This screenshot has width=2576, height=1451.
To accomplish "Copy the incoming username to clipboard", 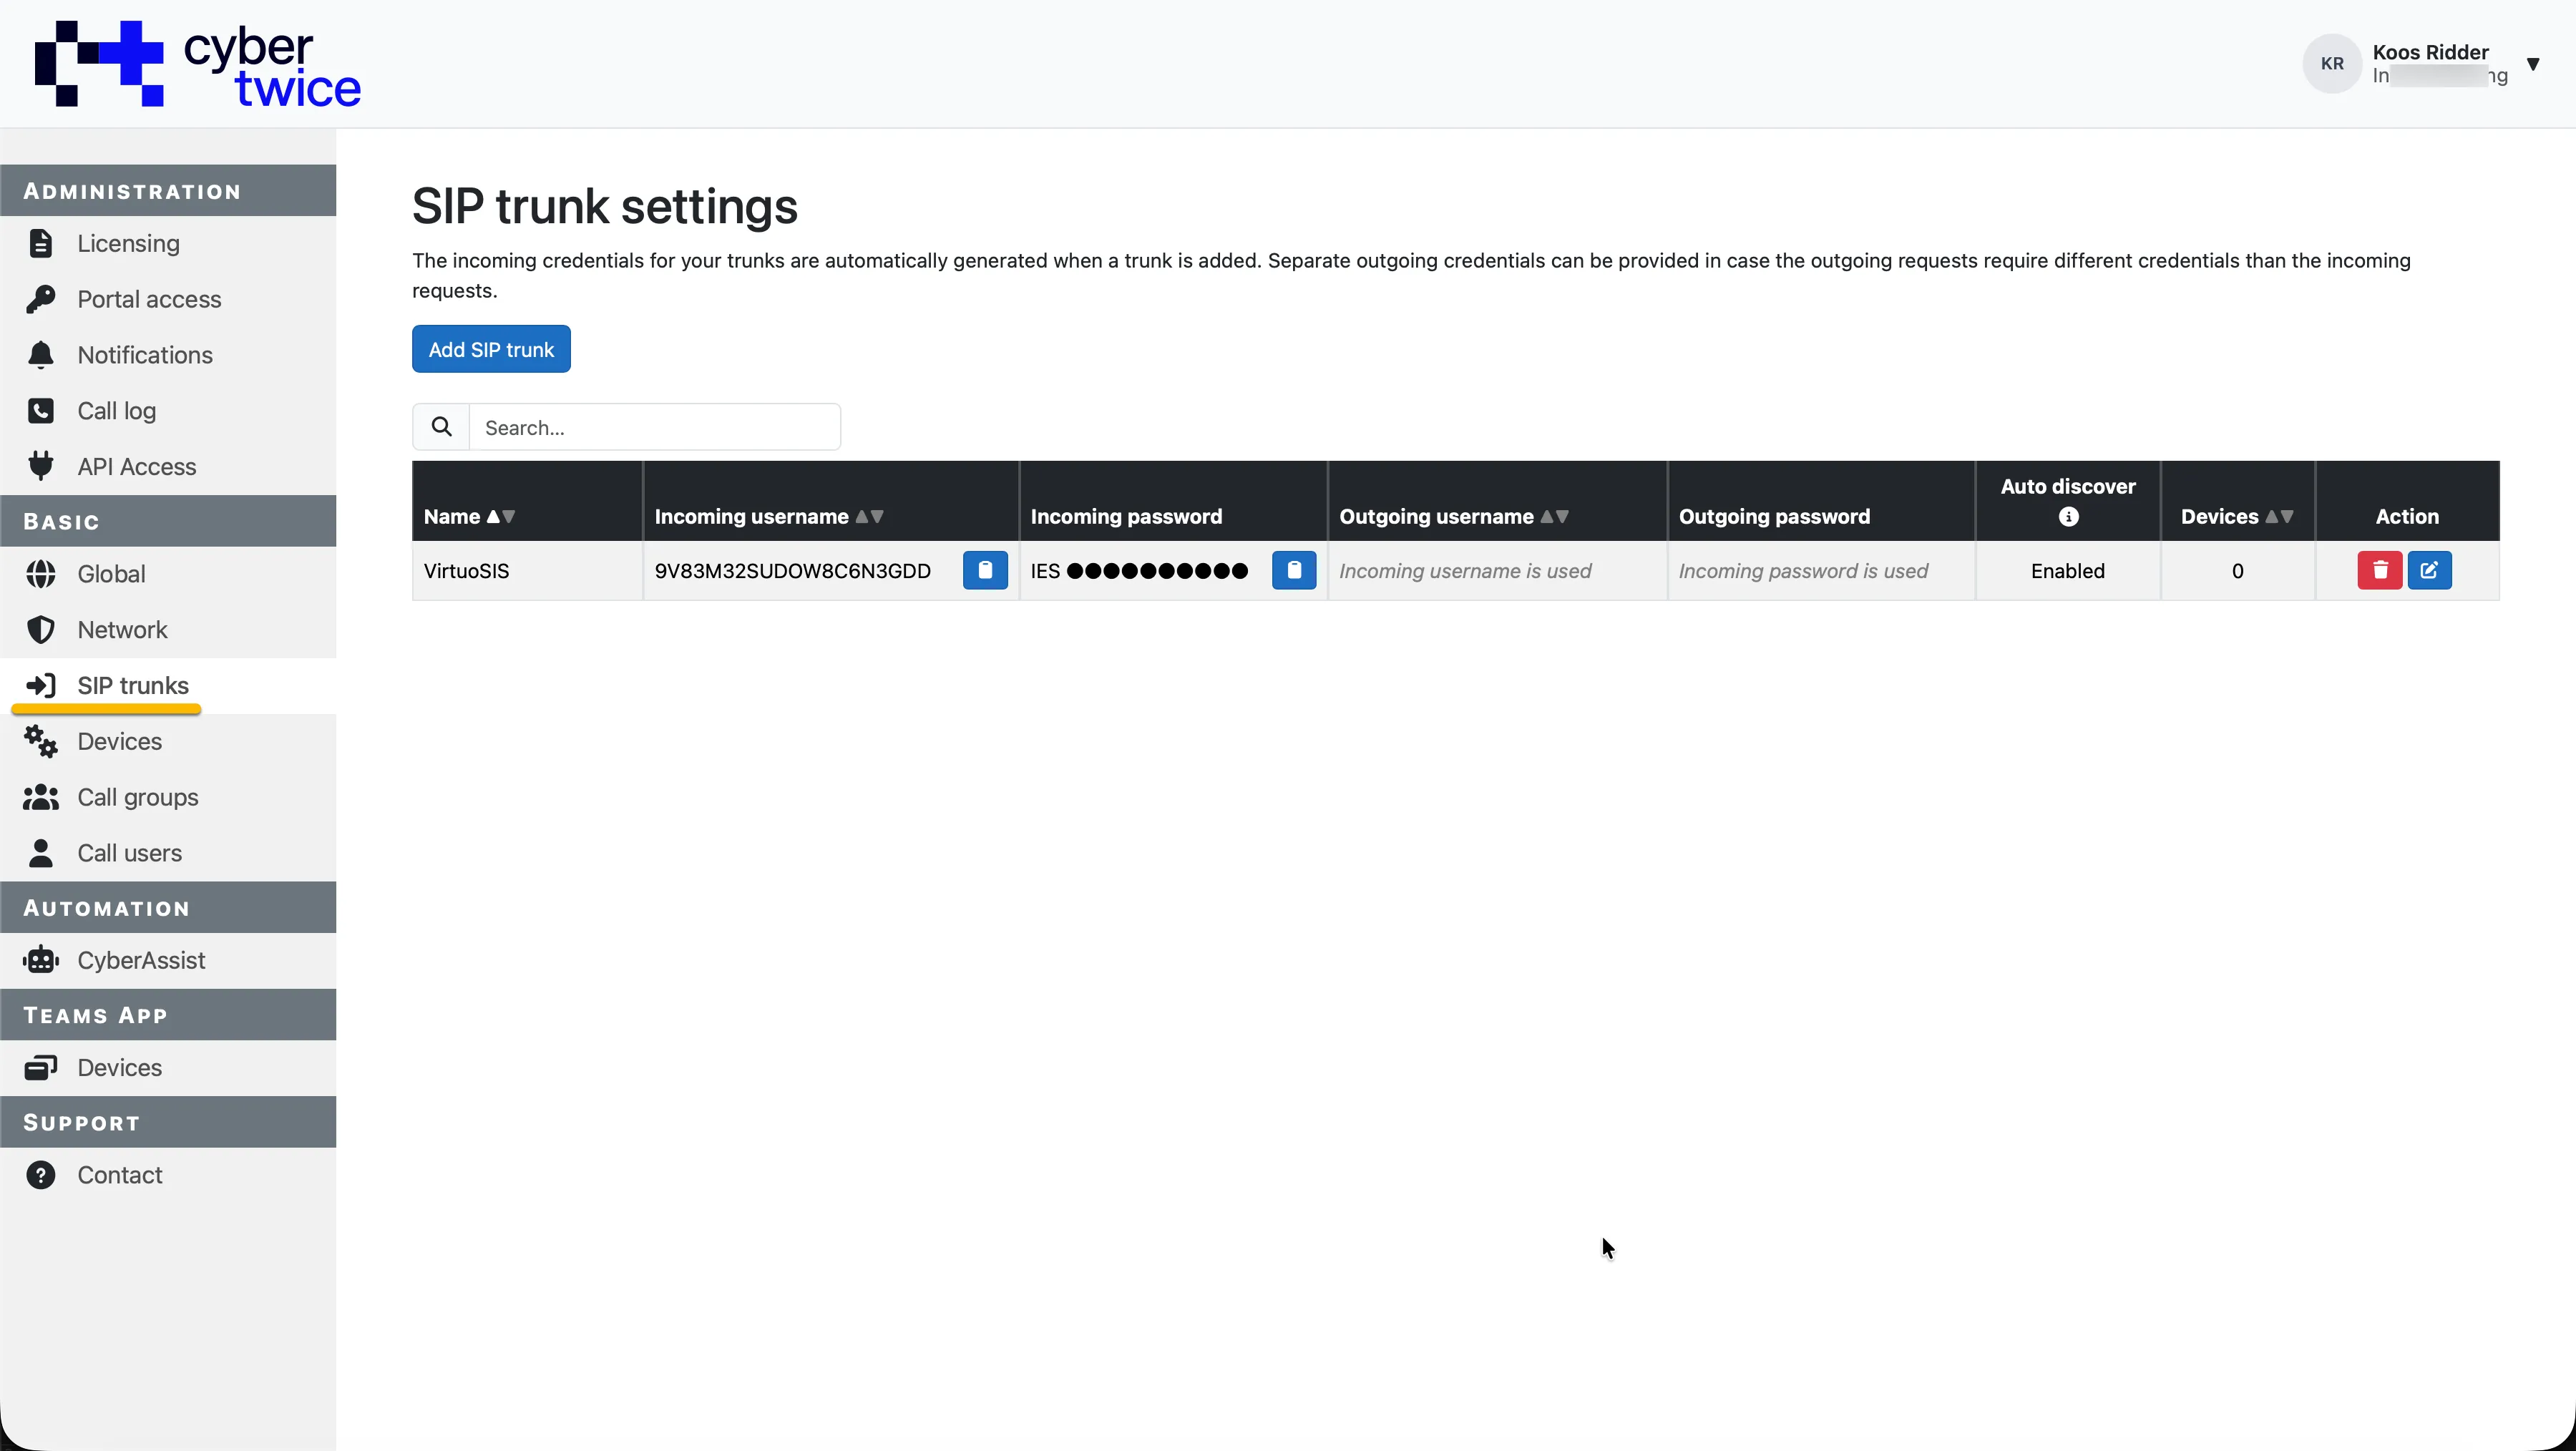I will pyautogui.click(x=985, y=570).
